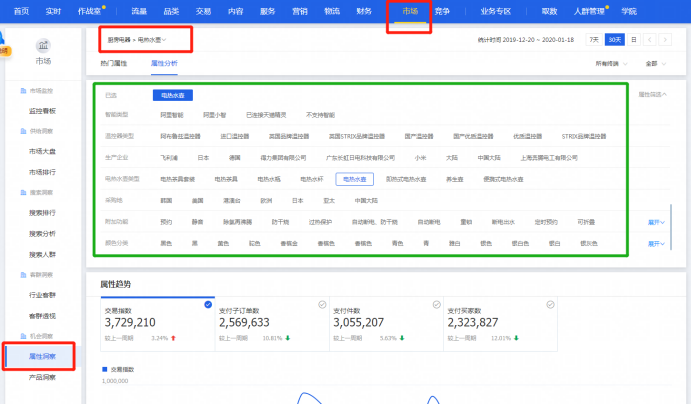Check the 支付件数 metric card
691x405 pixels.
pyautogui.click(x=435, y=304)
